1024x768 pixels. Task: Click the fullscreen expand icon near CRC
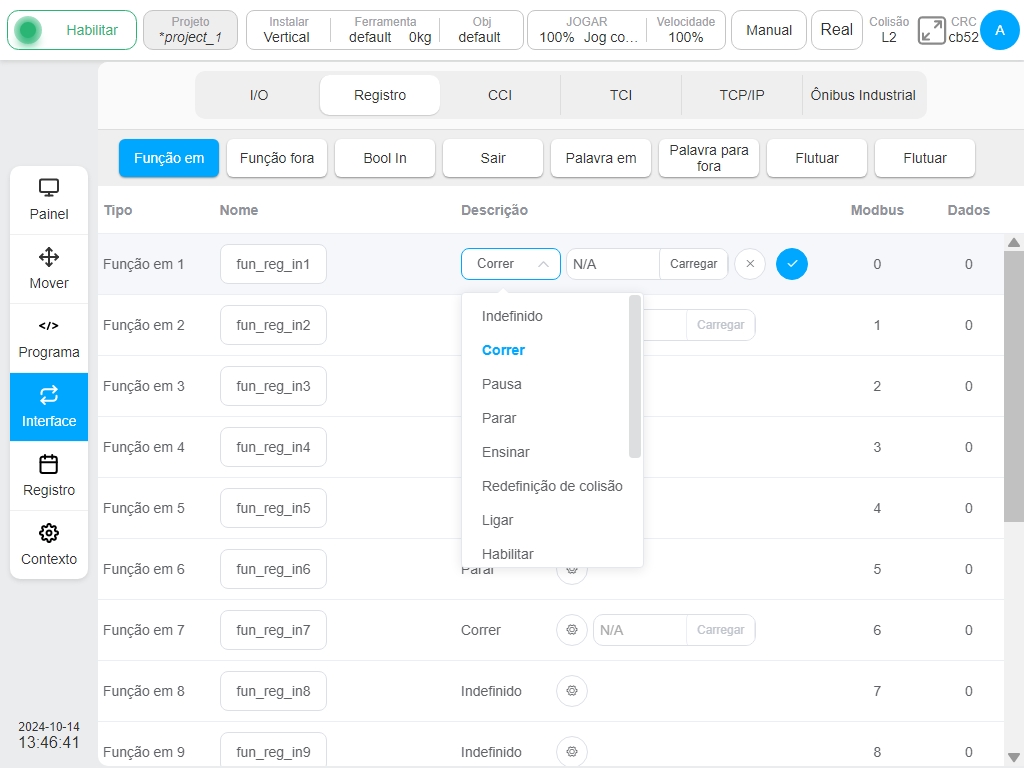pyautogui.click(x=931, y=30)
